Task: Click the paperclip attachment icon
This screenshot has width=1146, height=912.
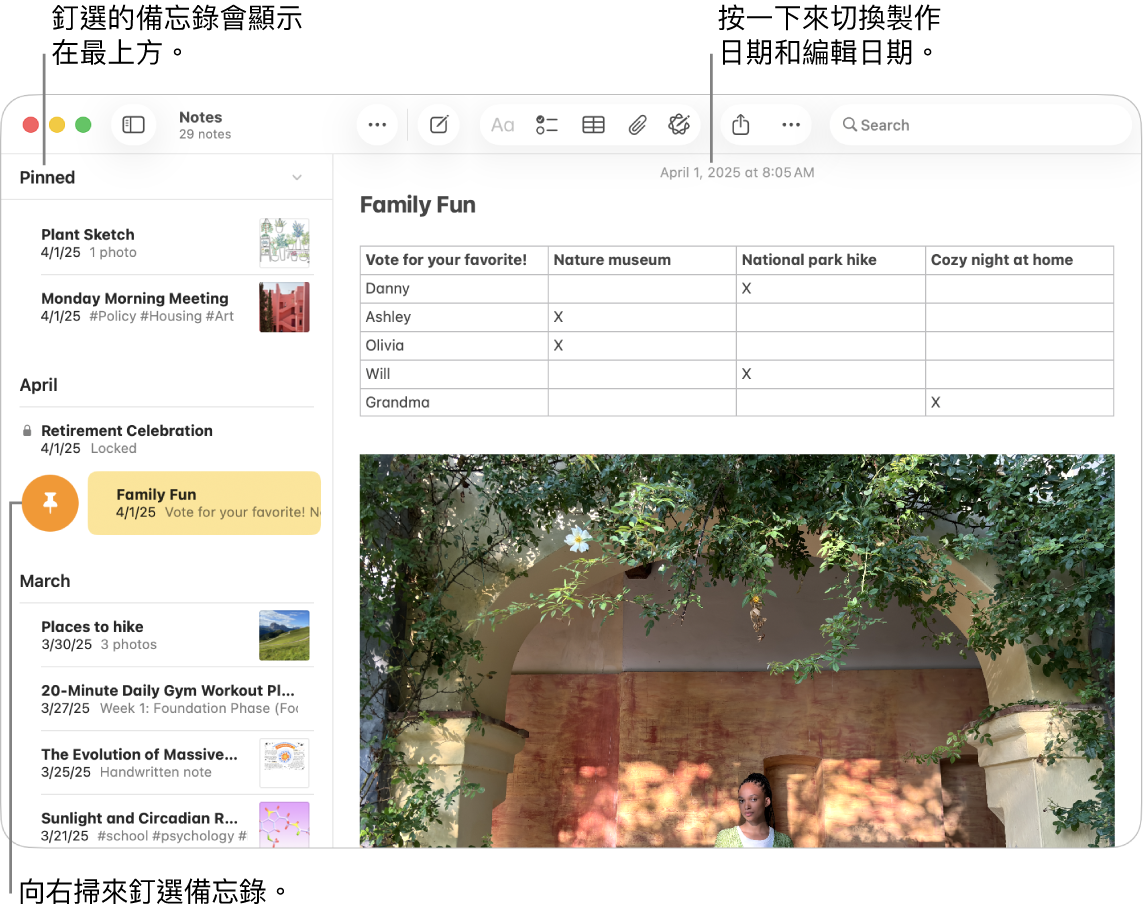Action: tap(637, 125)
